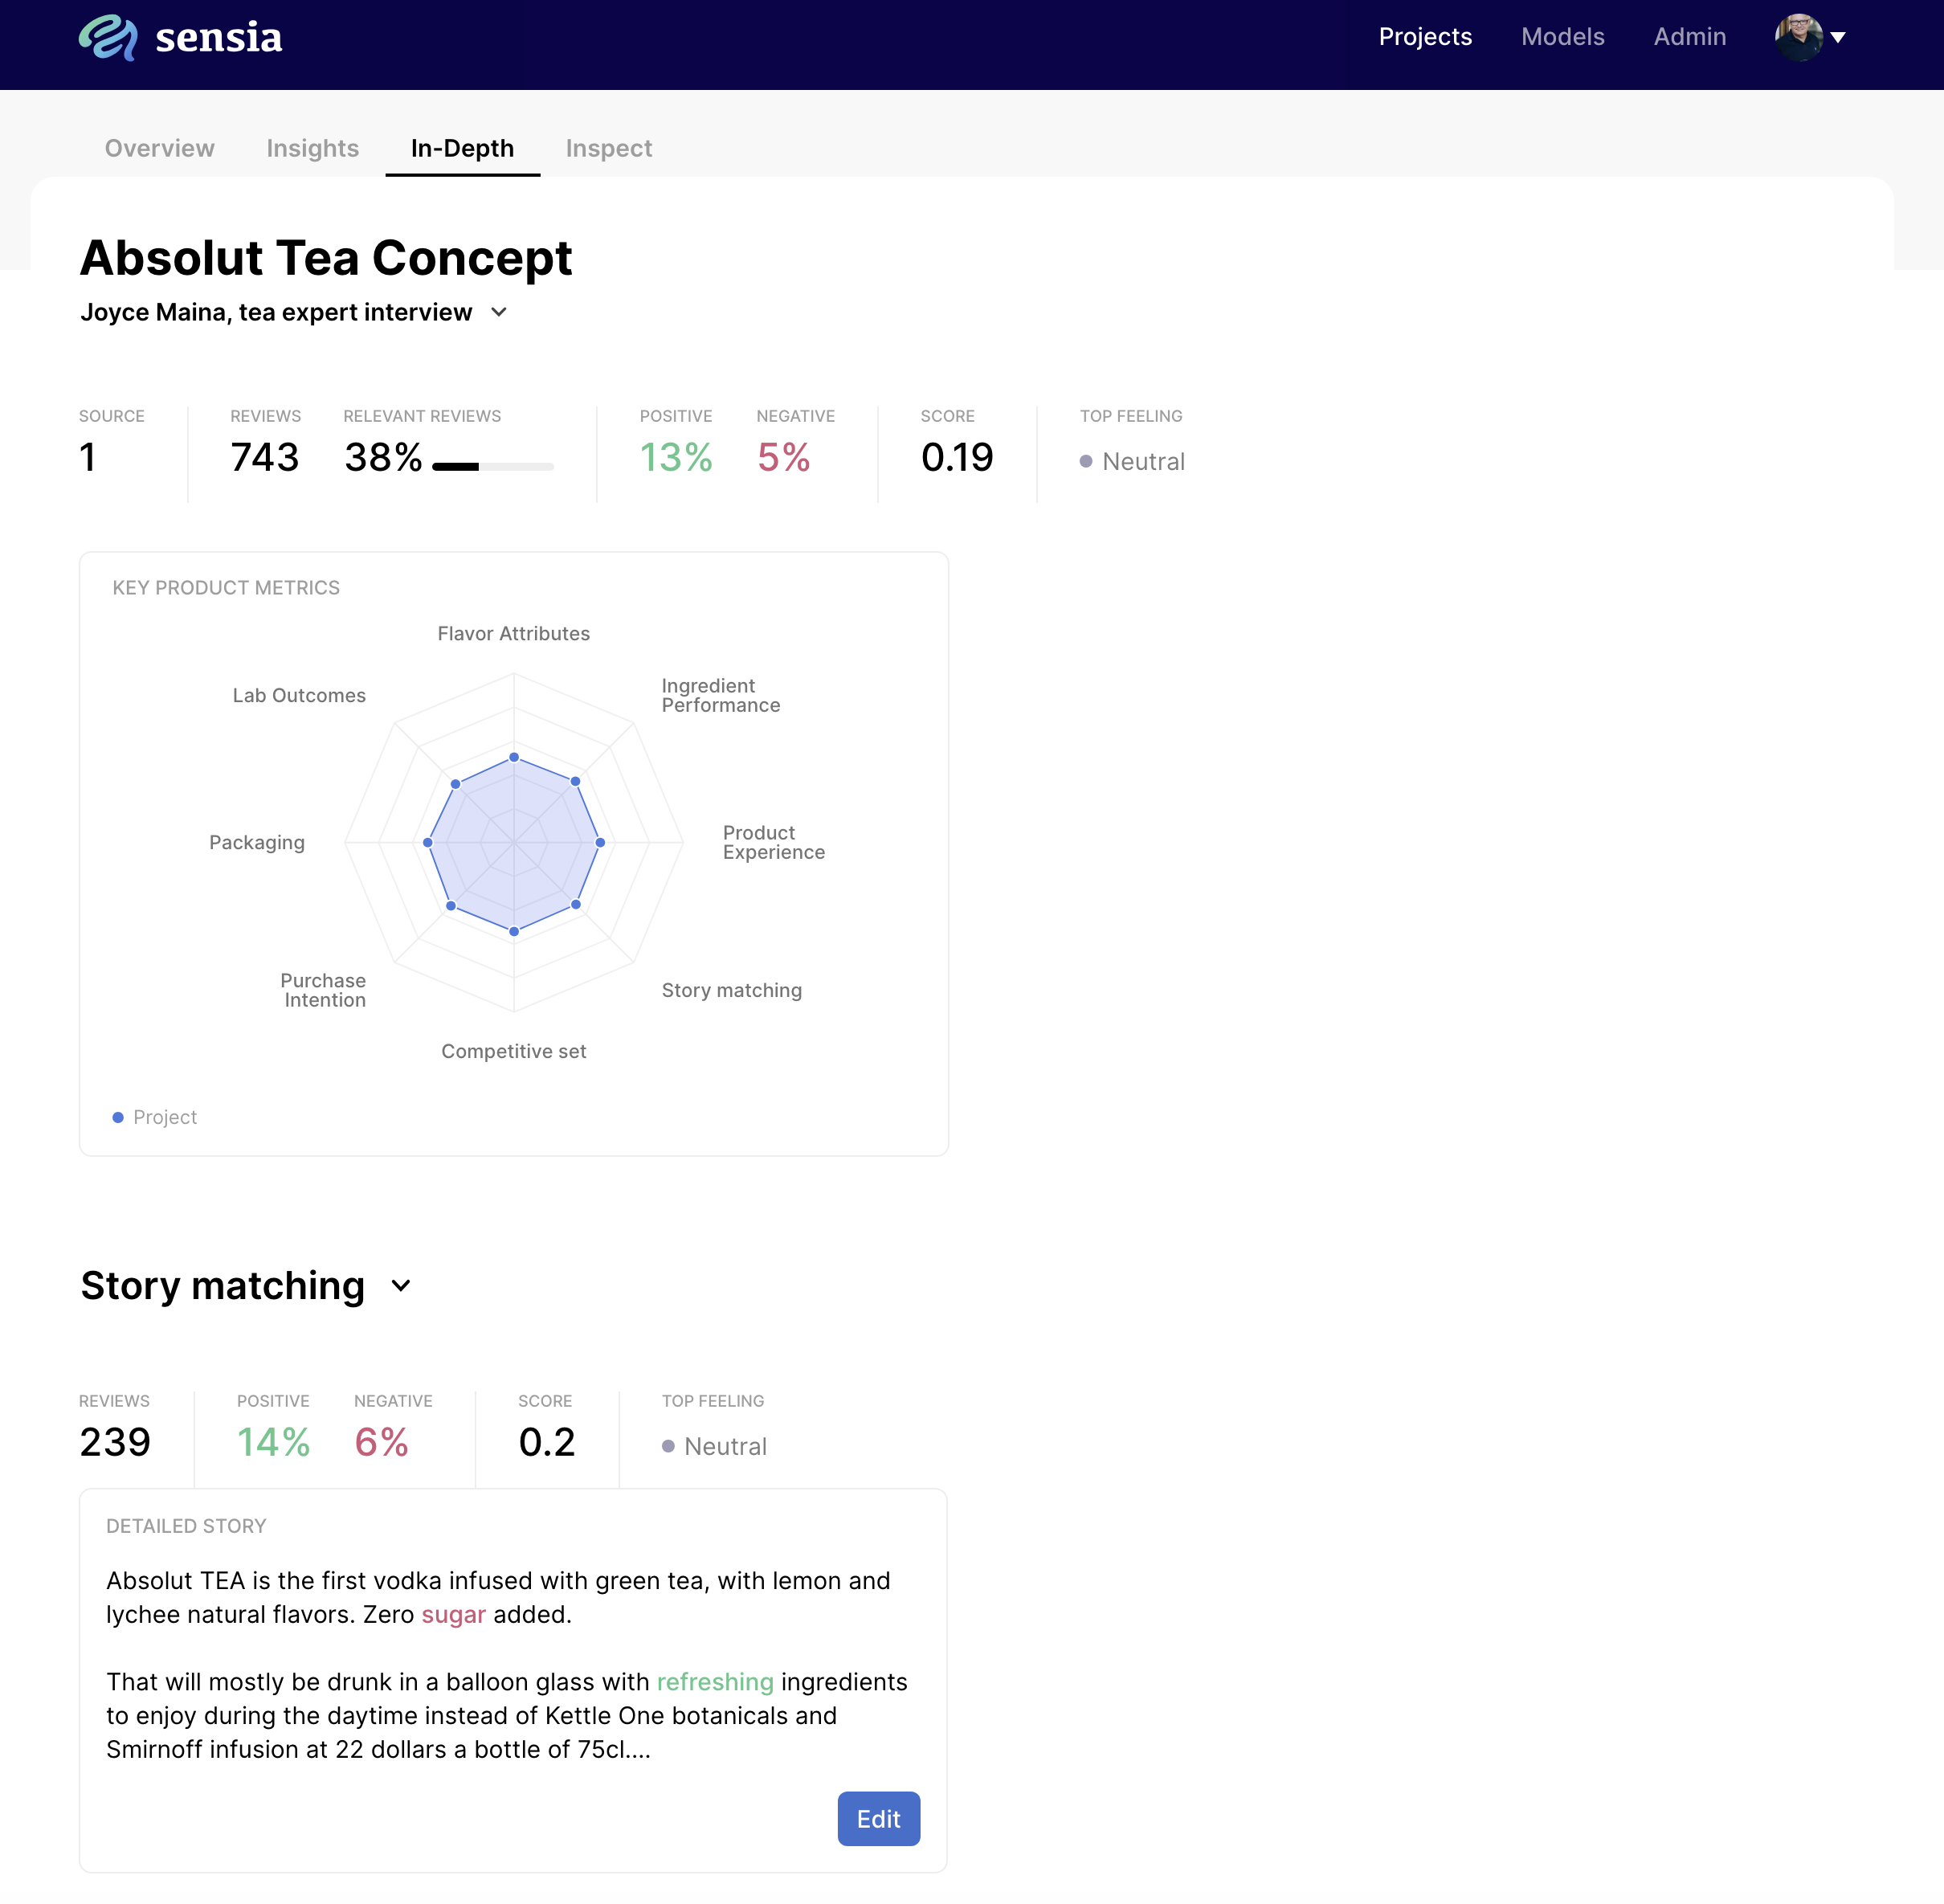
Task: Toggle the Story matching Neutral feeling dot
Action: (668, 1445)
